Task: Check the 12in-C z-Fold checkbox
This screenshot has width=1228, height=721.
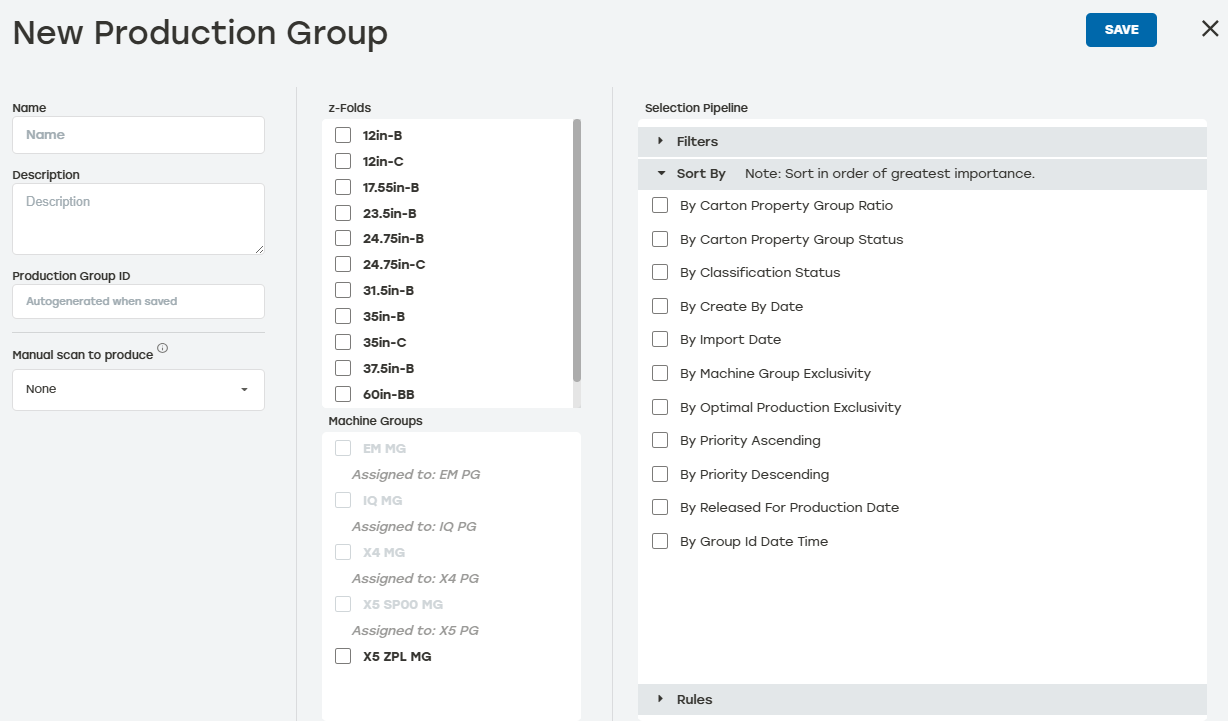Action: [x=343, y=161]
